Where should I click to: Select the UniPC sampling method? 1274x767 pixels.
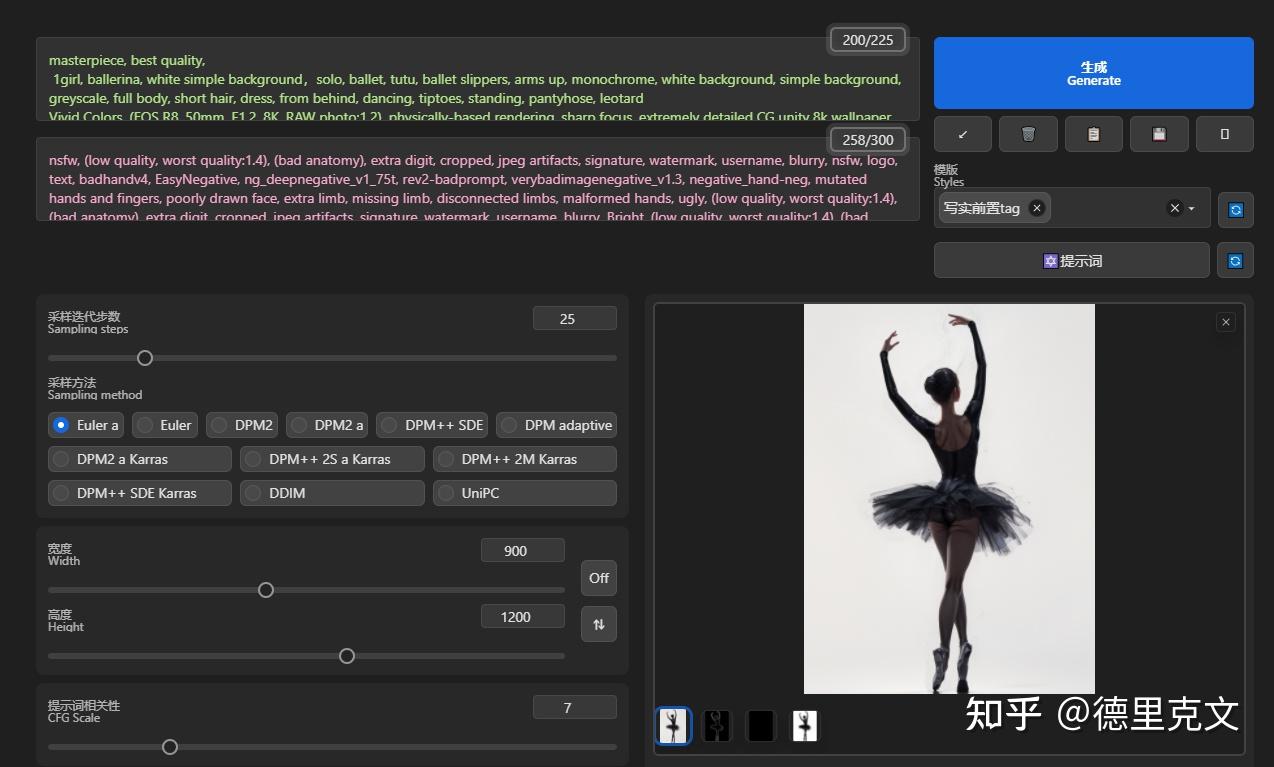click(x=524, y=493)
